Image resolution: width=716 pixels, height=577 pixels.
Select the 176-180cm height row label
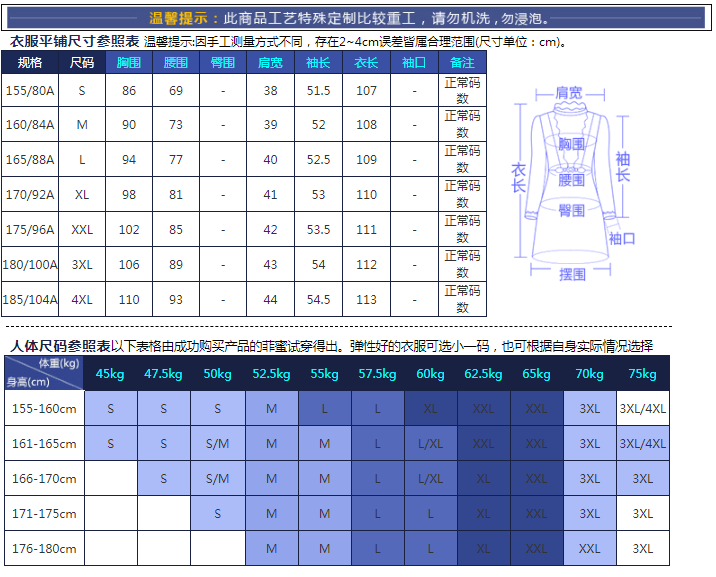point(42,549)
